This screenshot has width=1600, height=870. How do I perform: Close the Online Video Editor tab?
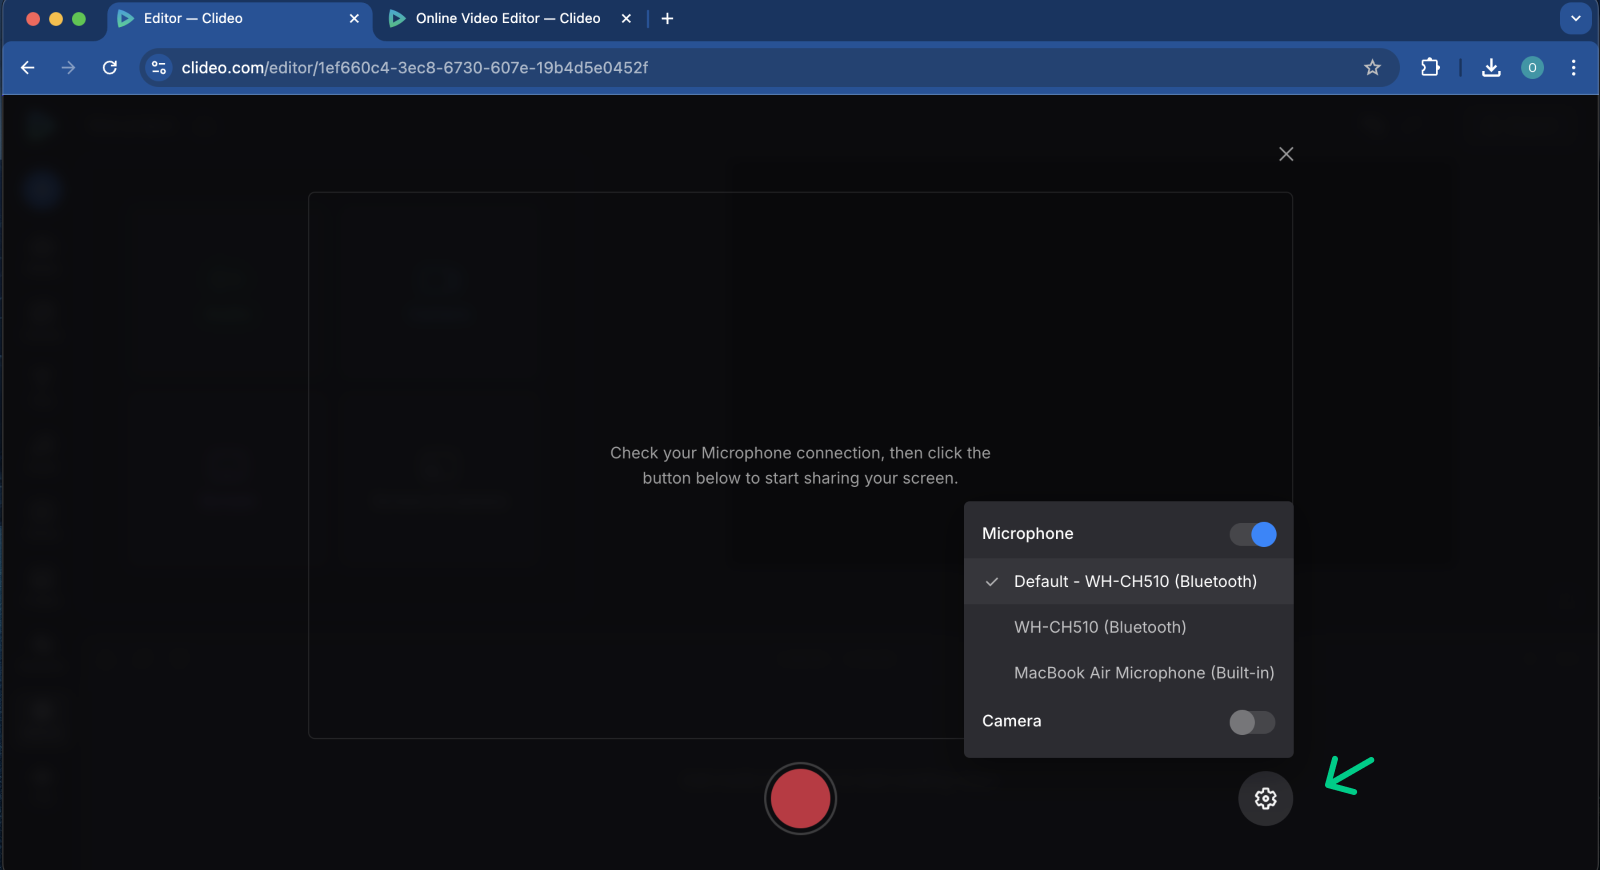coord(626,19)
